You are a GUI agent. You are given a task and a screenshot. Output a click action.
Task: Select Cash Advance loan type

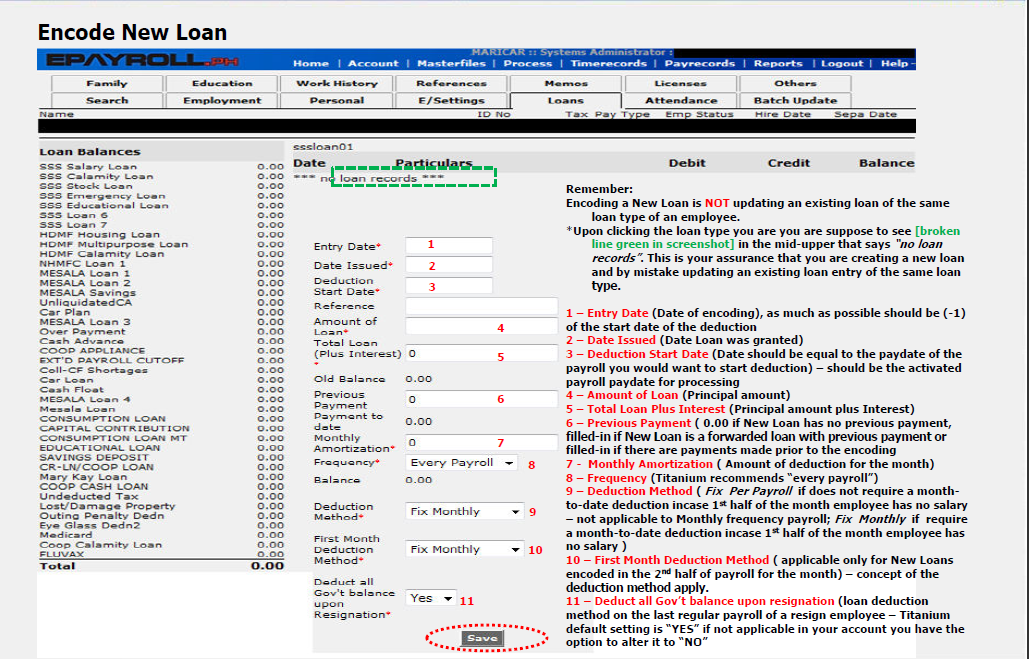tap(81, 341)
